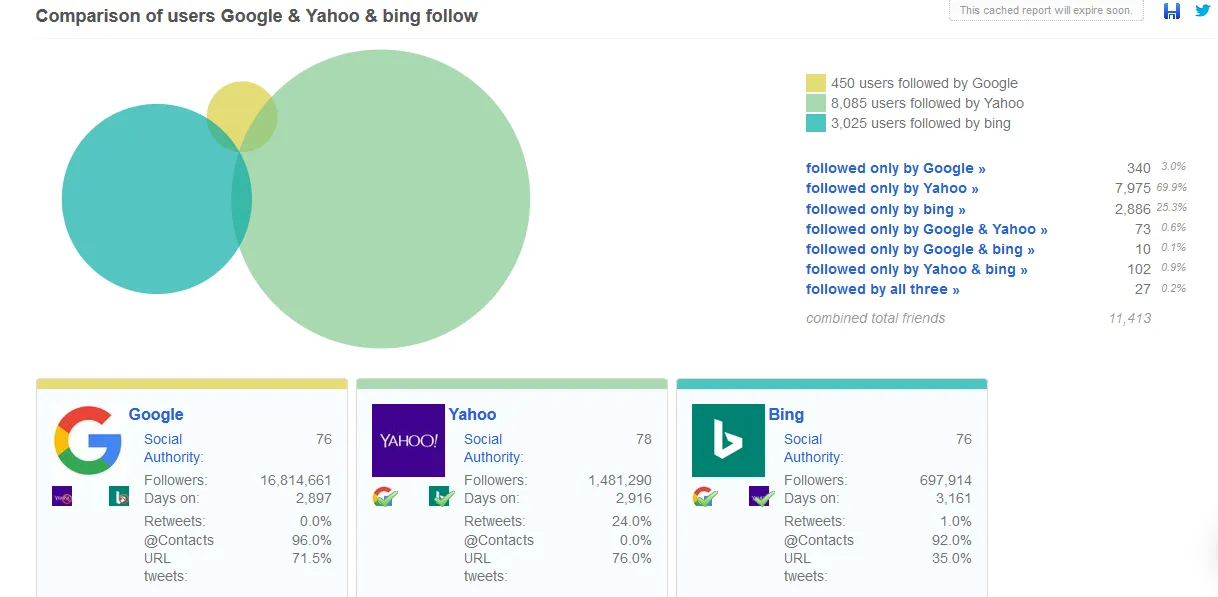
Task: Click small Google checkmark icon in Yahoo card
Action: click(x=385, y=496)
